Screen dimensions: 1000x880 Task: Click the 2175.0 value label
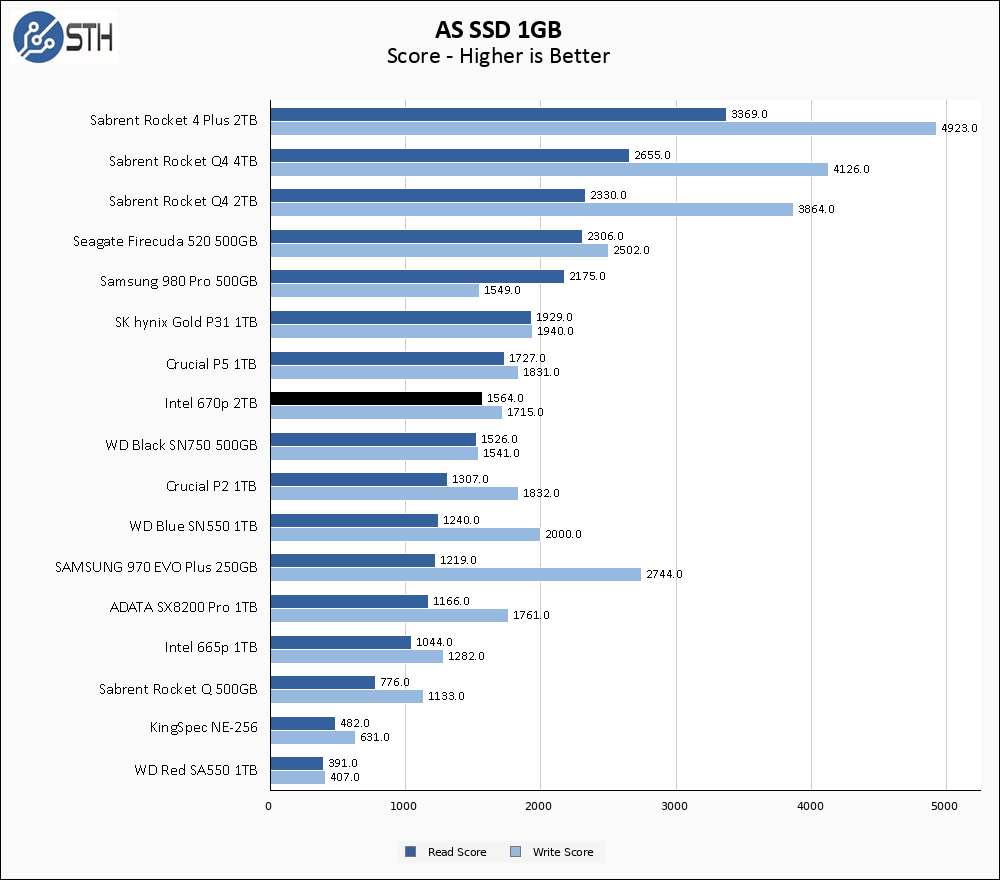[x=587, y=277]
